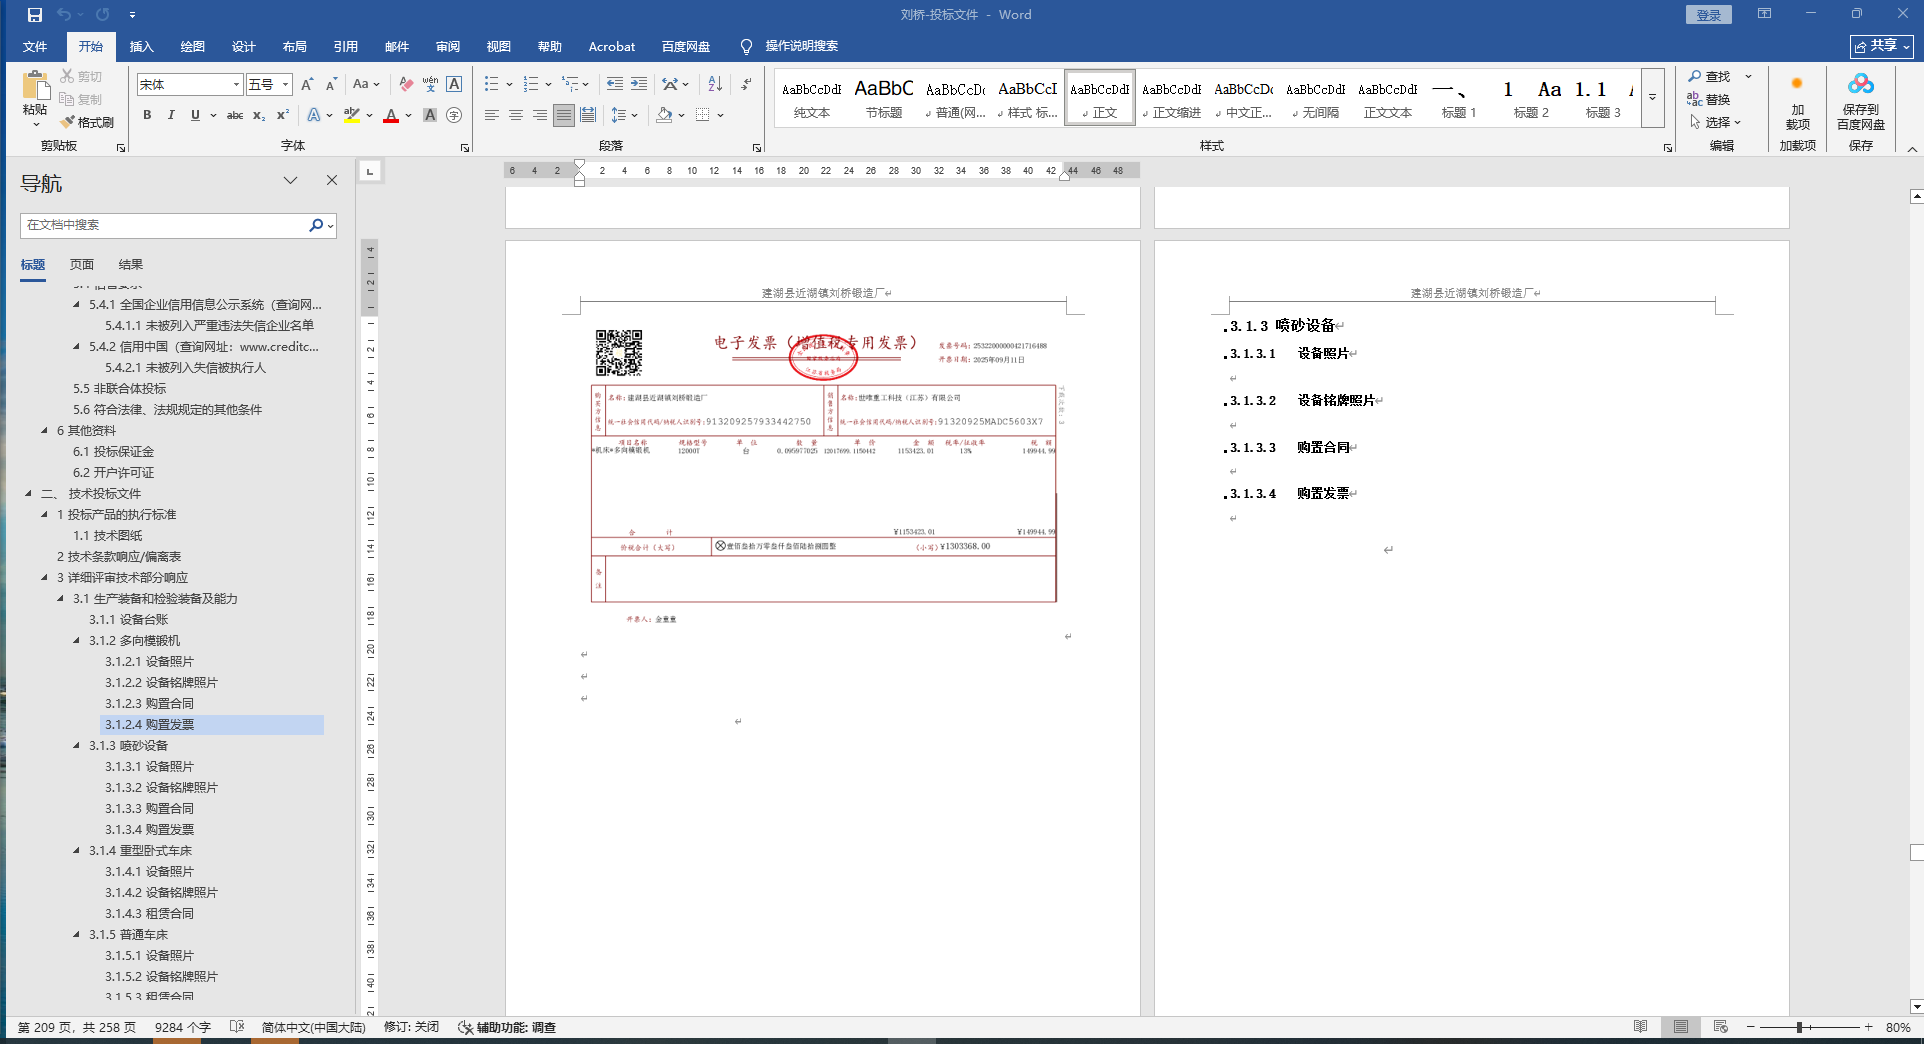Viewport: 1924px width, 1044px height.
Task: Open the 插入 Insert tab
Action: click(142, 47)
